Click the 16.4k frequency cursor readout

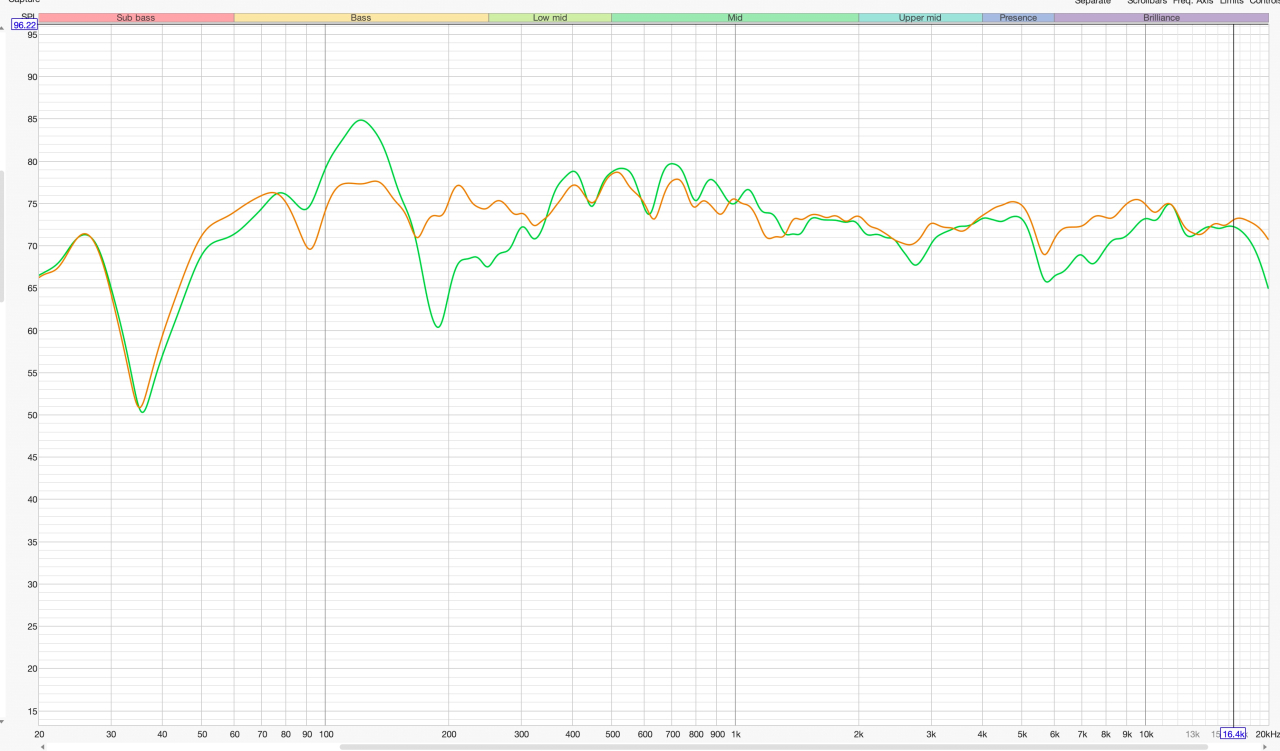pos(1233,734)
